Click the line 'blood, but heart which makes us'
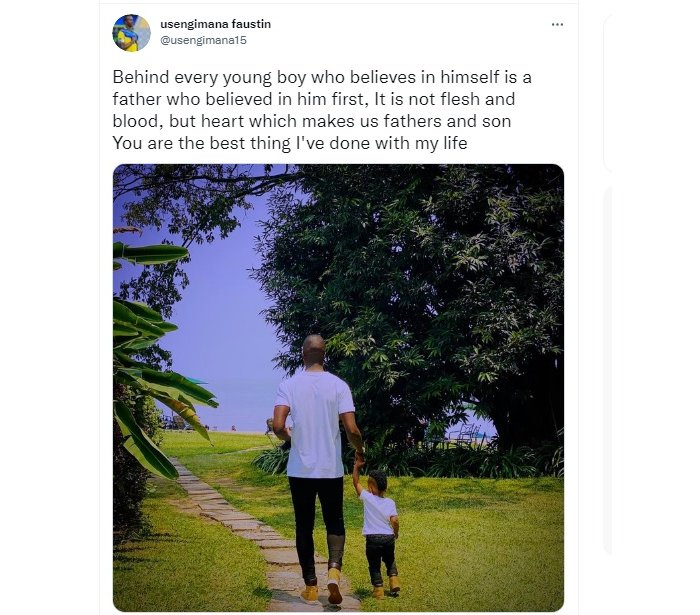700x615 pixels. [312, 121]
